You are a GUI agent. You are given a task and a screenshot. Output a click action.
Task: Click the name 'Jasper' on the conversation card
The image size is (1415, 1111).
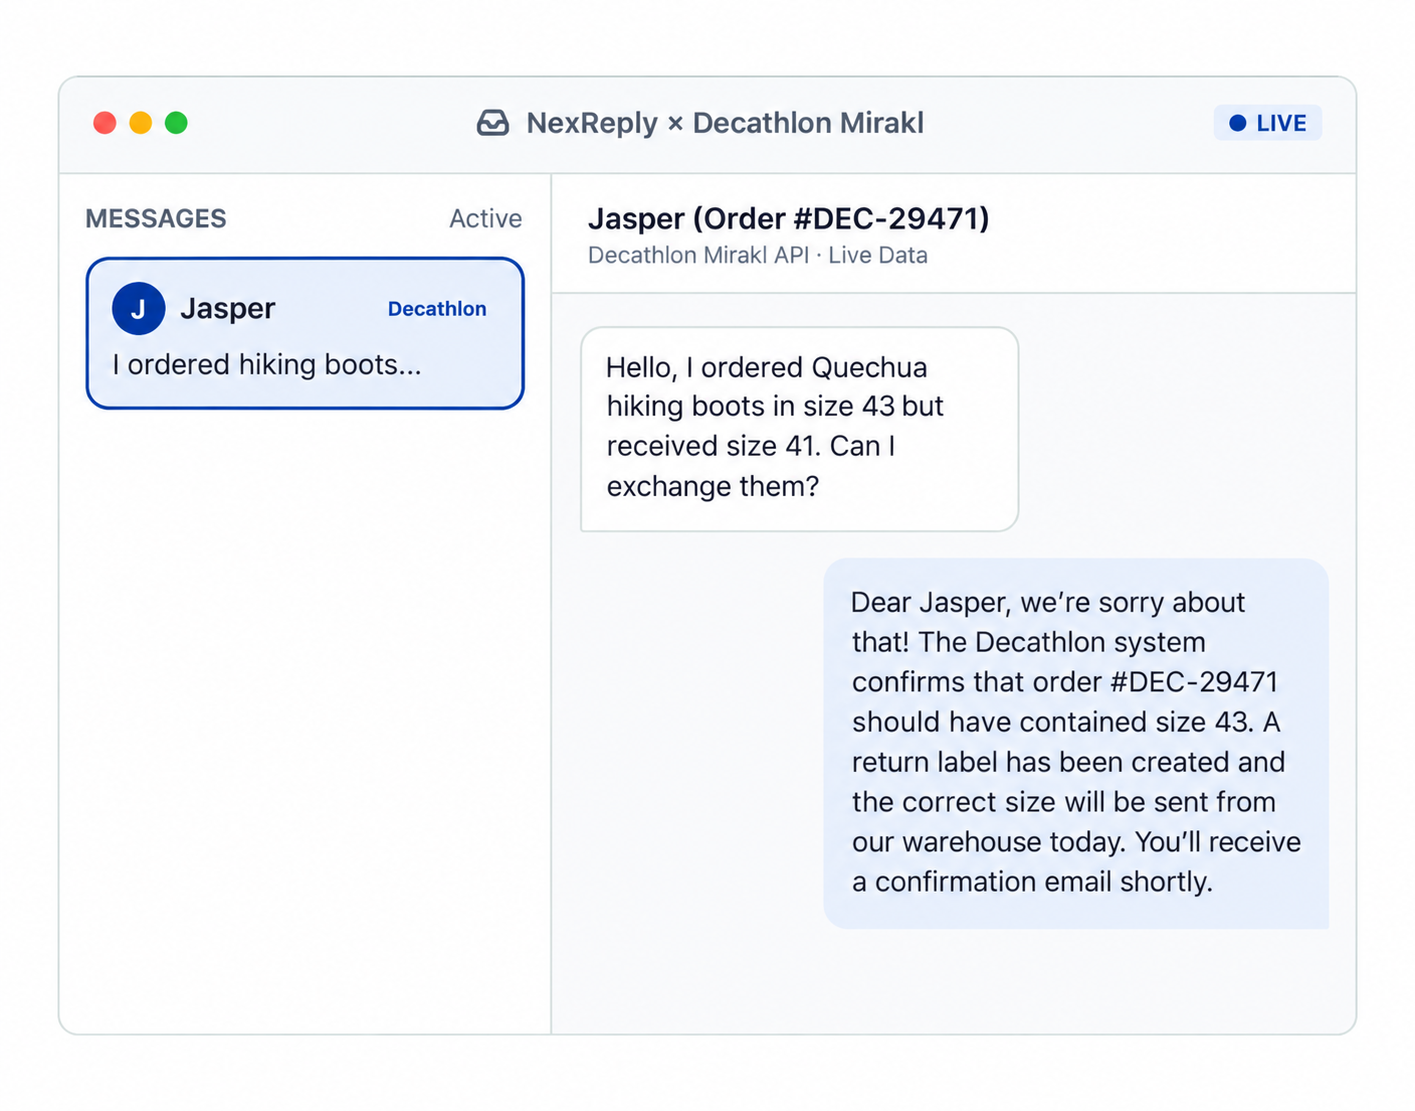coord(227,308)
